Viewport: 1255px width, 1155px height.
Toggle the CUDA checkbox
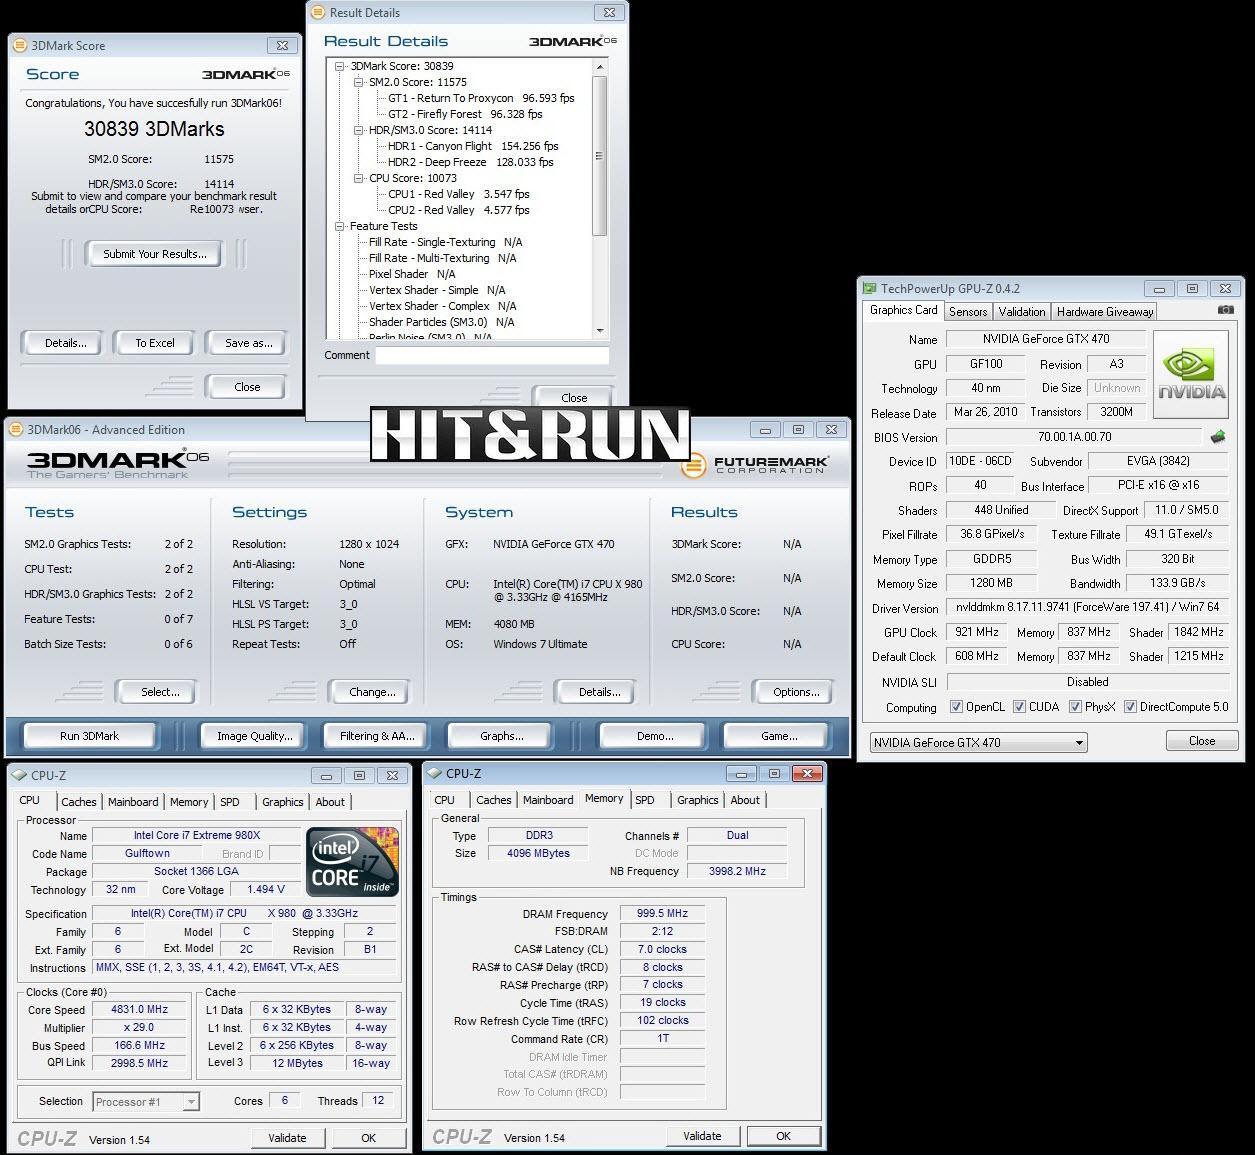pyautogui.click(x=1019, y=707)
